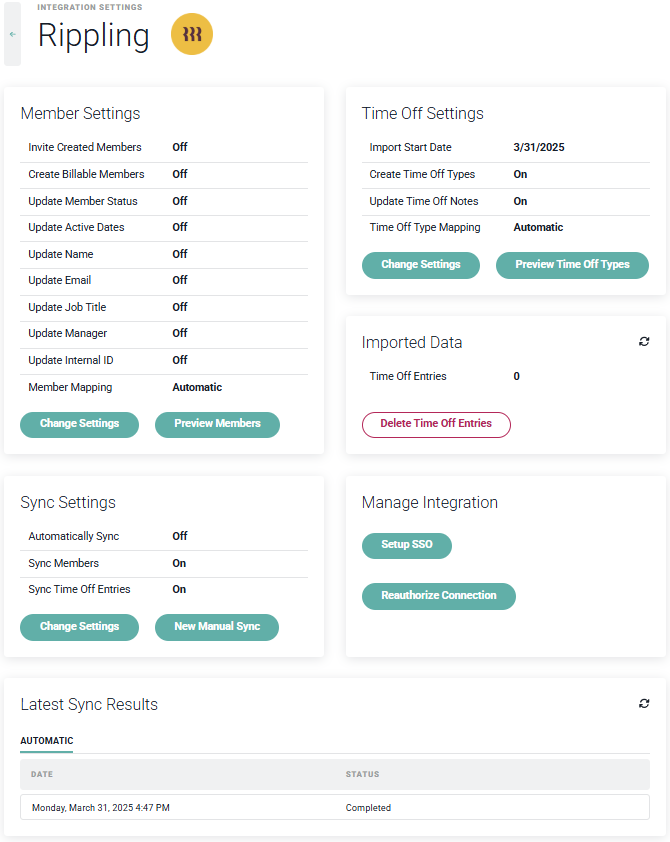Click the Sync Settings heading

[68, 503]
